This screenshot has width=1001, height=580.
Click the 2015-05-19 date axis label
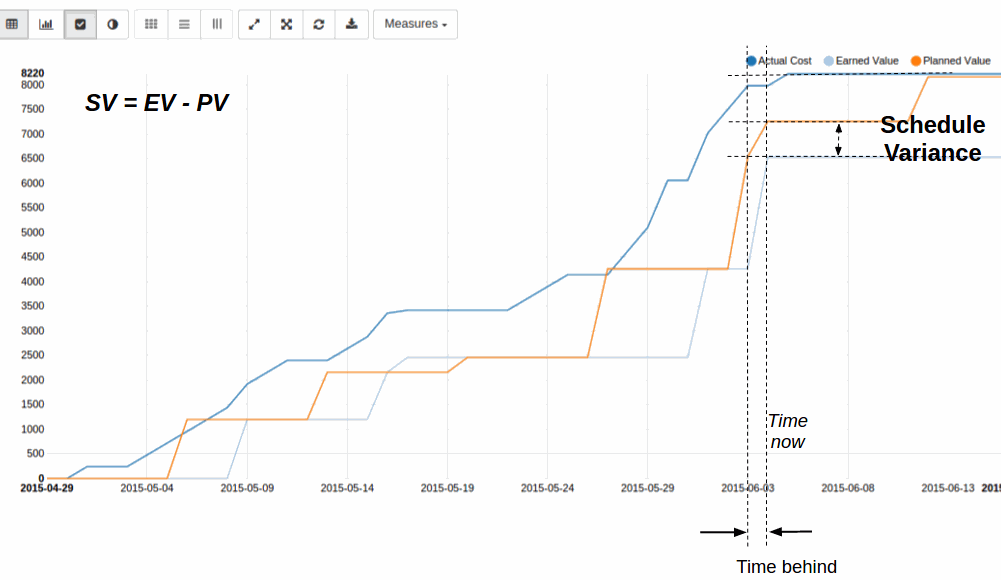point(447,488)
